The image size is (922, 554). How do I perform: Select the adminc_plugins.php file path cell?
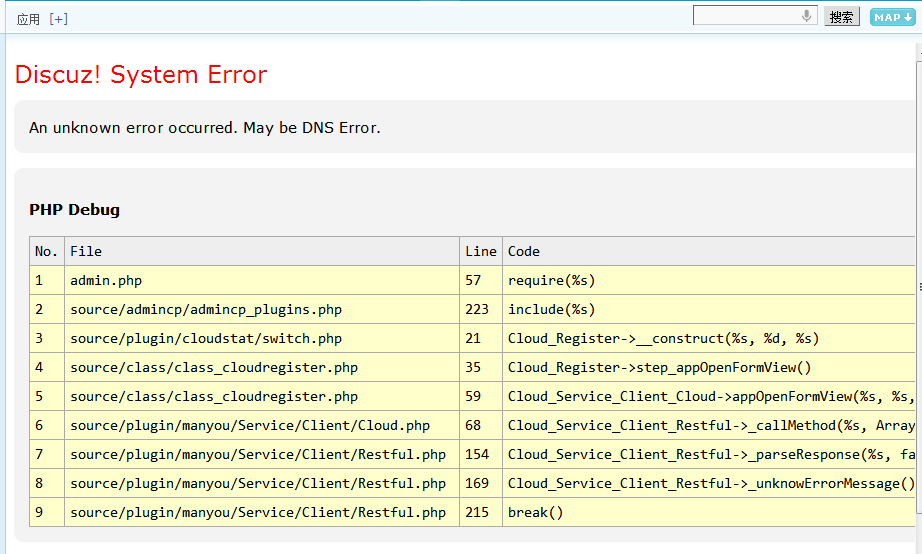(262, 309)
